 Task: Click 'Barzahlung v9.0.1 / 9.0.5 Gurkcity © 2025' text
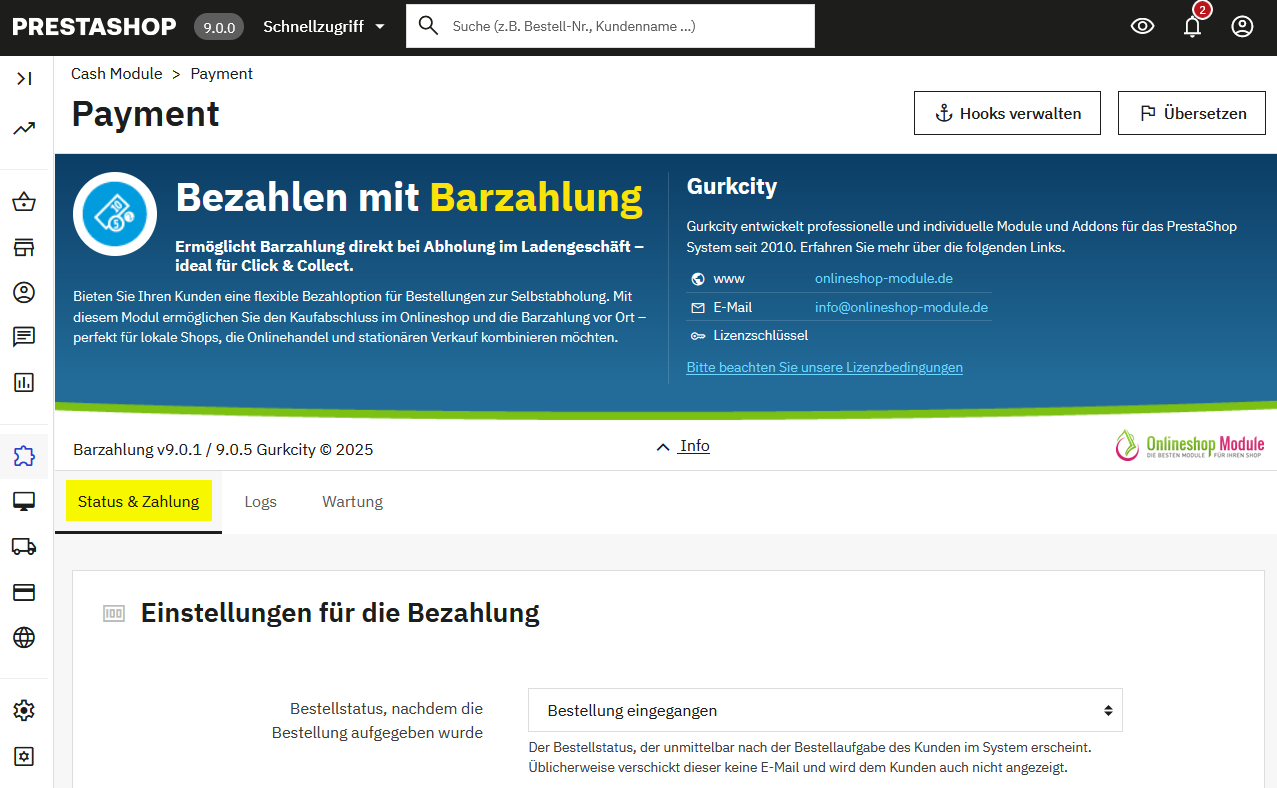(x=223, y=449)
